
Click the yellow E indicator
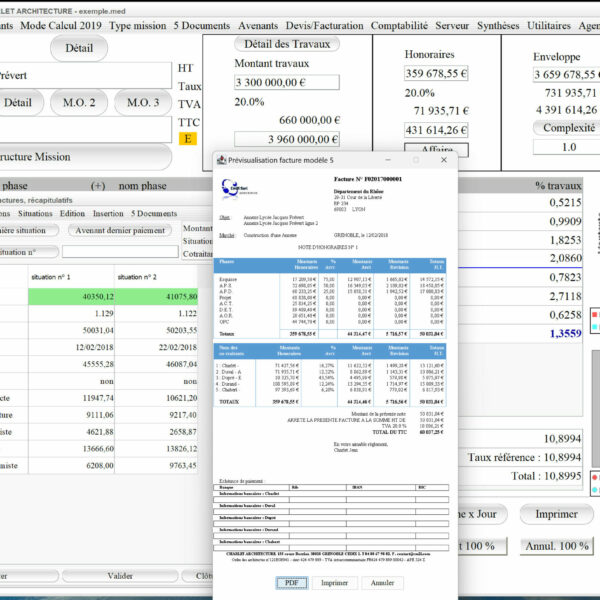click(x=188, y=139)
